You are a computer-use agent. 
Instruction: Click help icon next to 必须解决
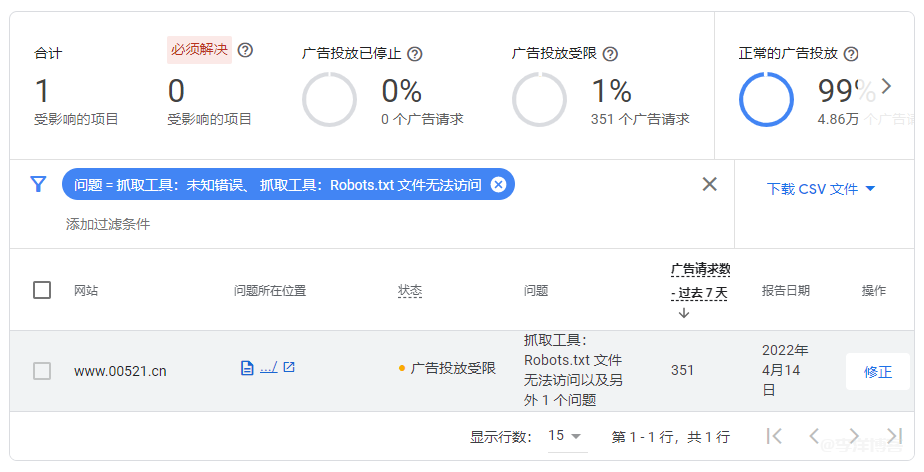[x=245, y=50]
